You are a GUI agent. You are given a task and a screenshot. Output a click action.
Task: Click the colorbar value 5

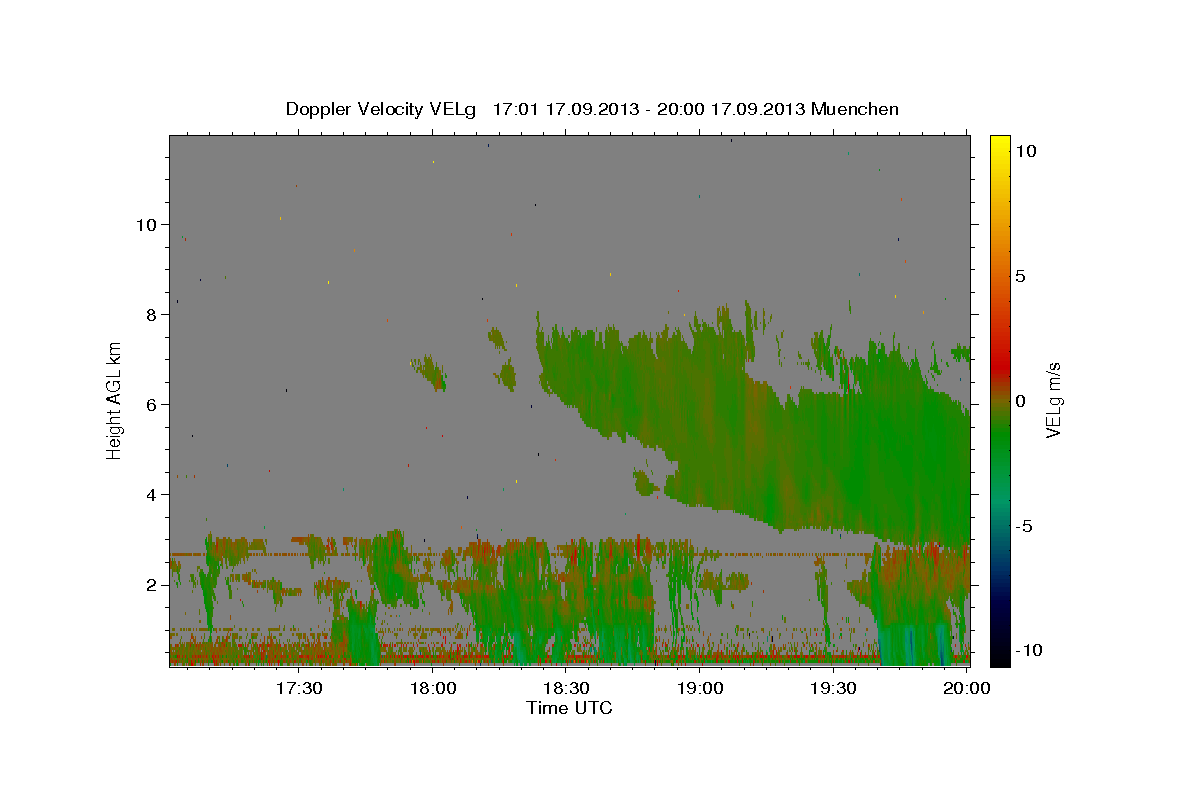tap(1020, 276)
